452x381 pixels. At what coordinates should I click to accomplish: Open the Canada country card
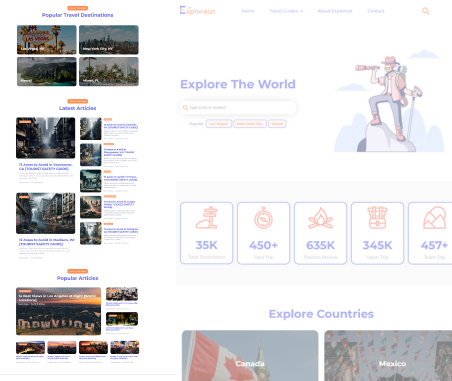click(250, 356)
